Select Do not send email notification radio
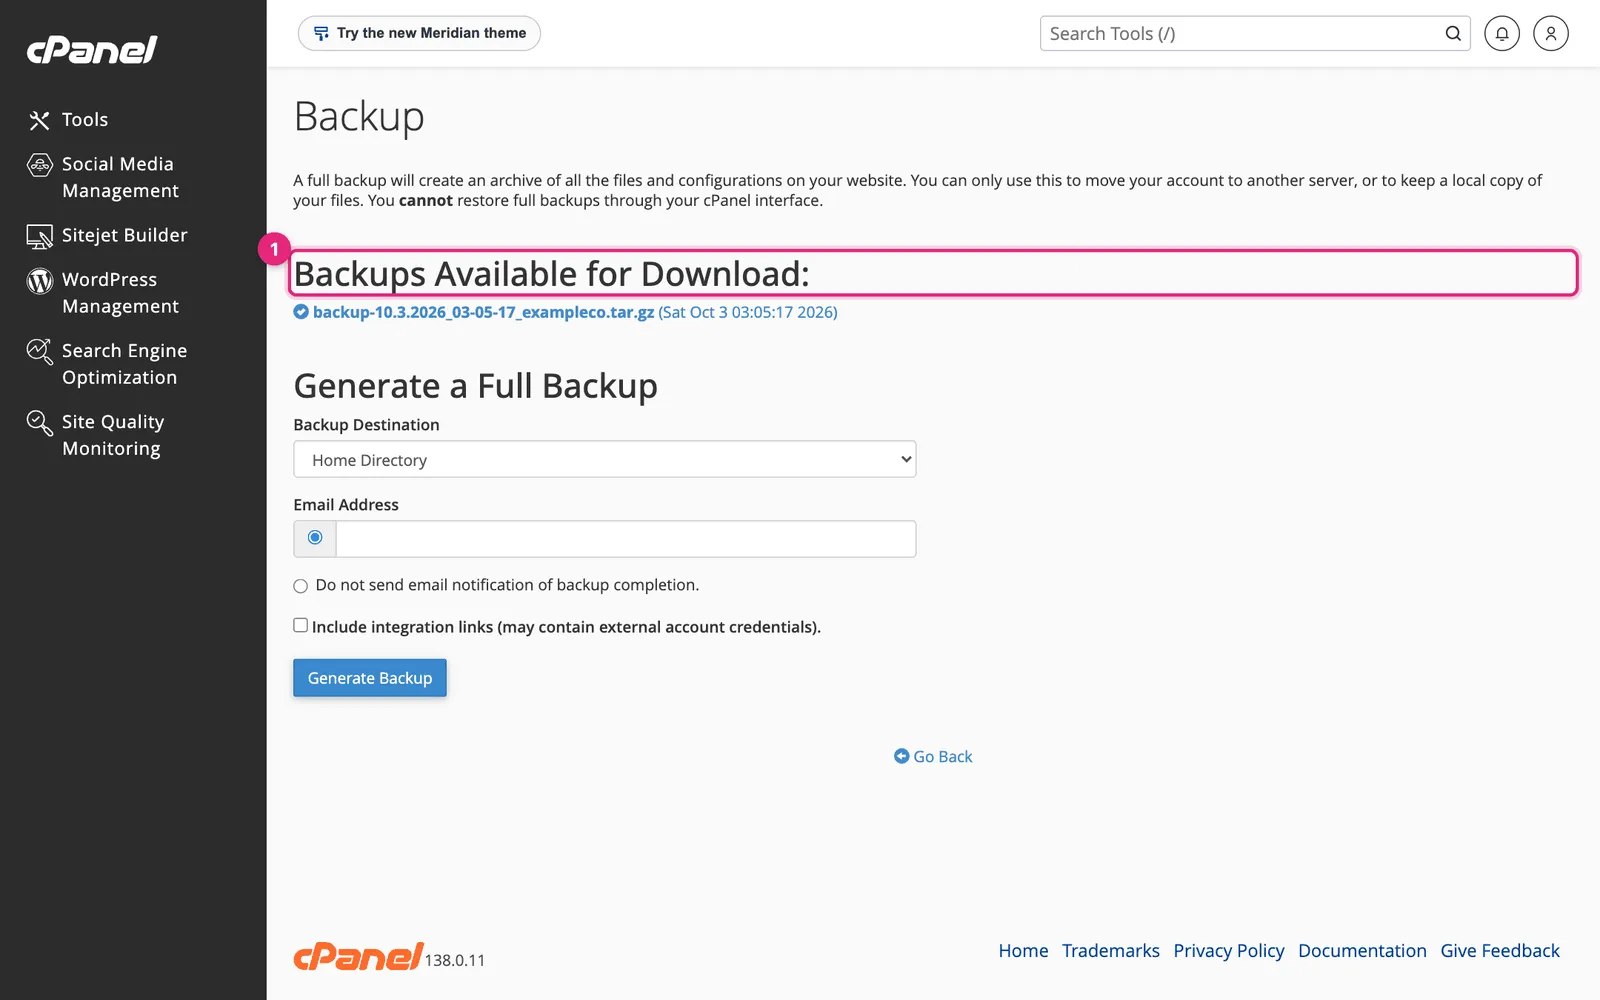Image resolution: width=1600 pixels, height=1000 pixels. [300, 586]
